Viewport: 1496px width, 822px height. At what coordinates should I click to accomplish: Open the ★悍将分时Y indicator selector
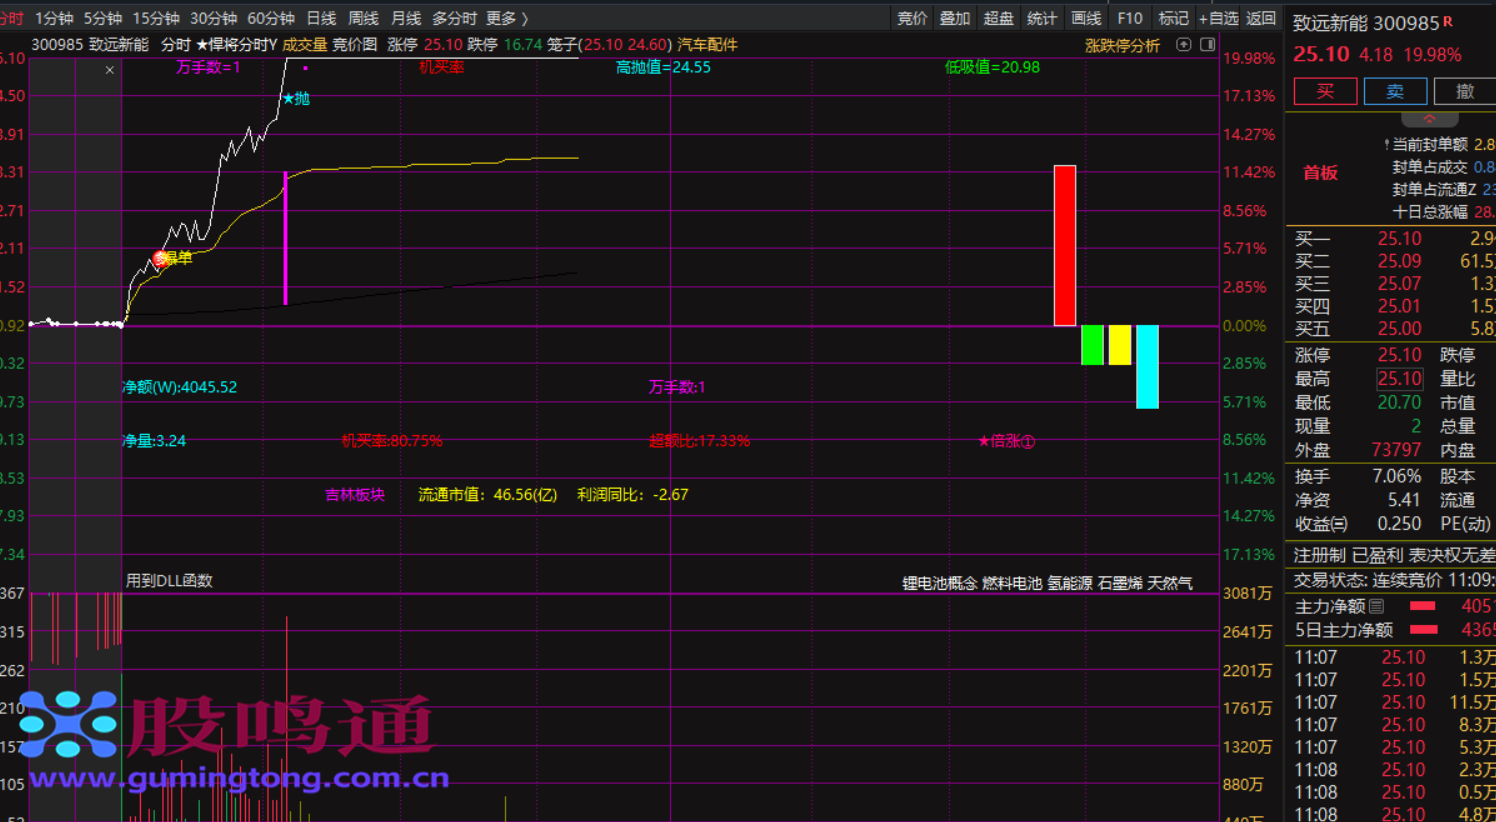pyautogui.click(x=236, y=45)
